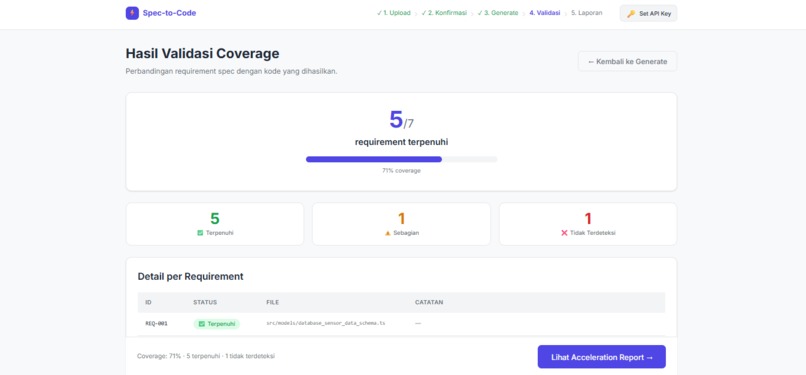Click the Perbandingan requirement spec subtitle
Viewport: 806px width, 375px height.
tap(231, 71)
